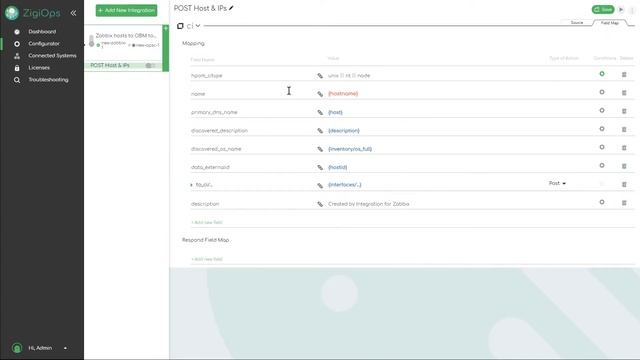
Task: Click the Save button
Action: (603, 9)
